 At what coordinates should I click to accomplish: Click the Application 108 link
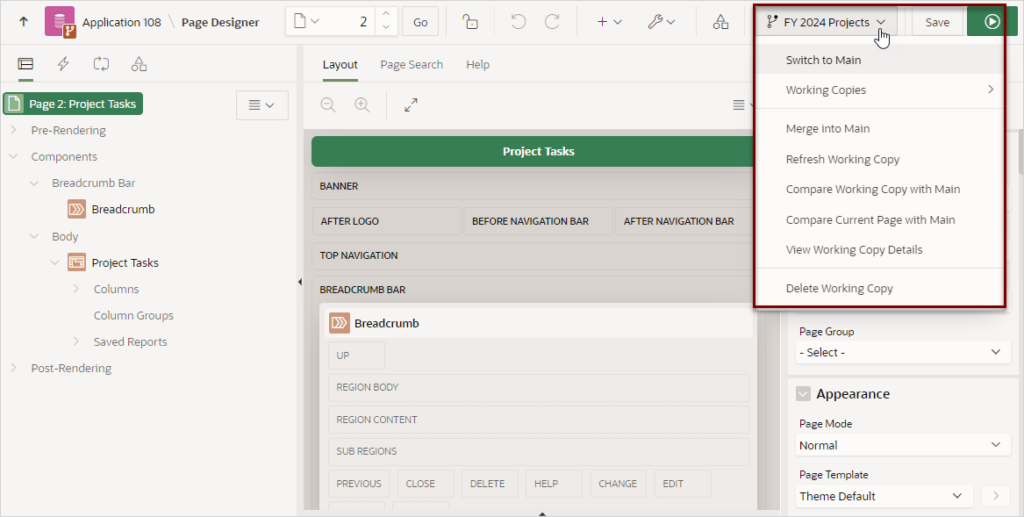[121, 22]
